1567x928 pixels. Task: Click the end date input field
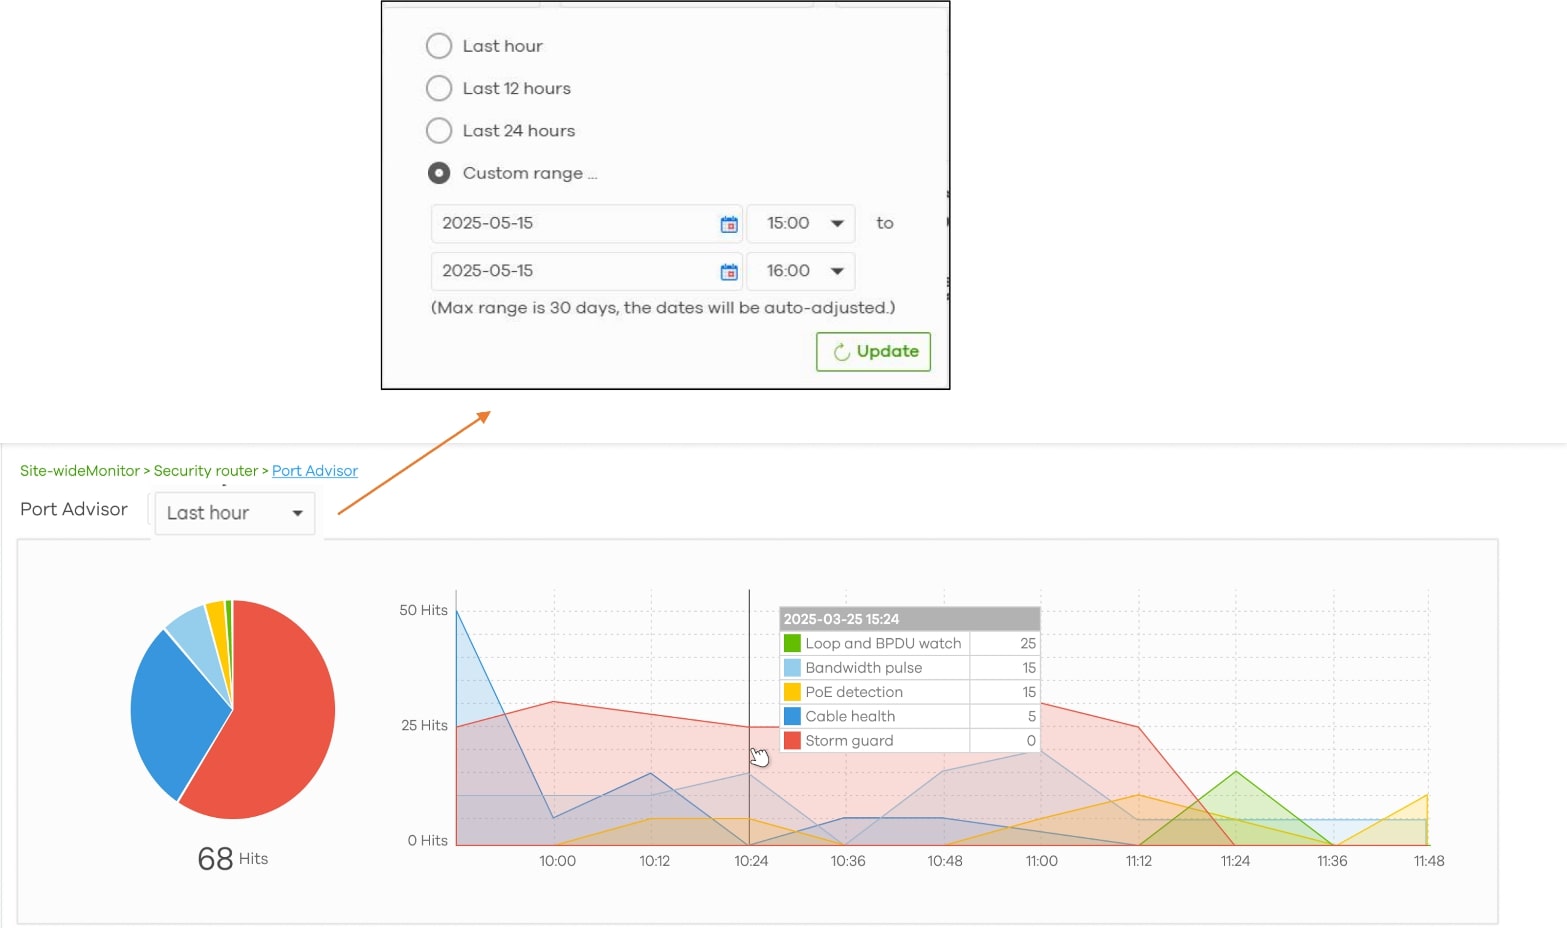coord(587,271)
